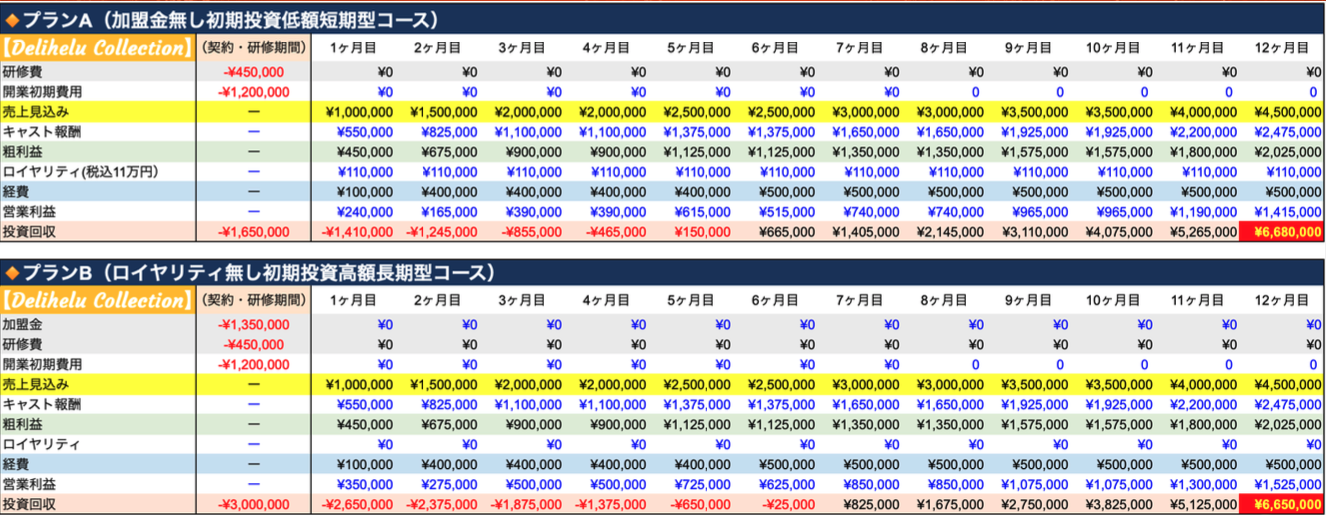Select the -¥1,350,000 加盟金 cell

click(255, 324)
